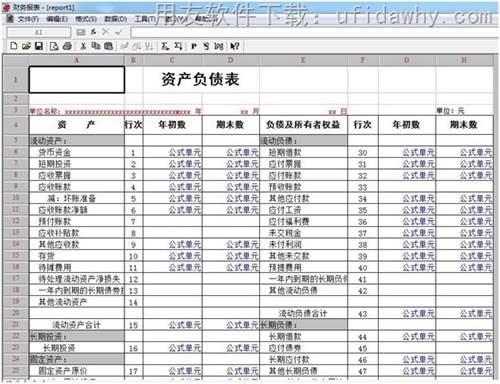This screenshot has height=384, width=500.
Task: Click the 资 产 column heading cell
Action: pos(77,125)
